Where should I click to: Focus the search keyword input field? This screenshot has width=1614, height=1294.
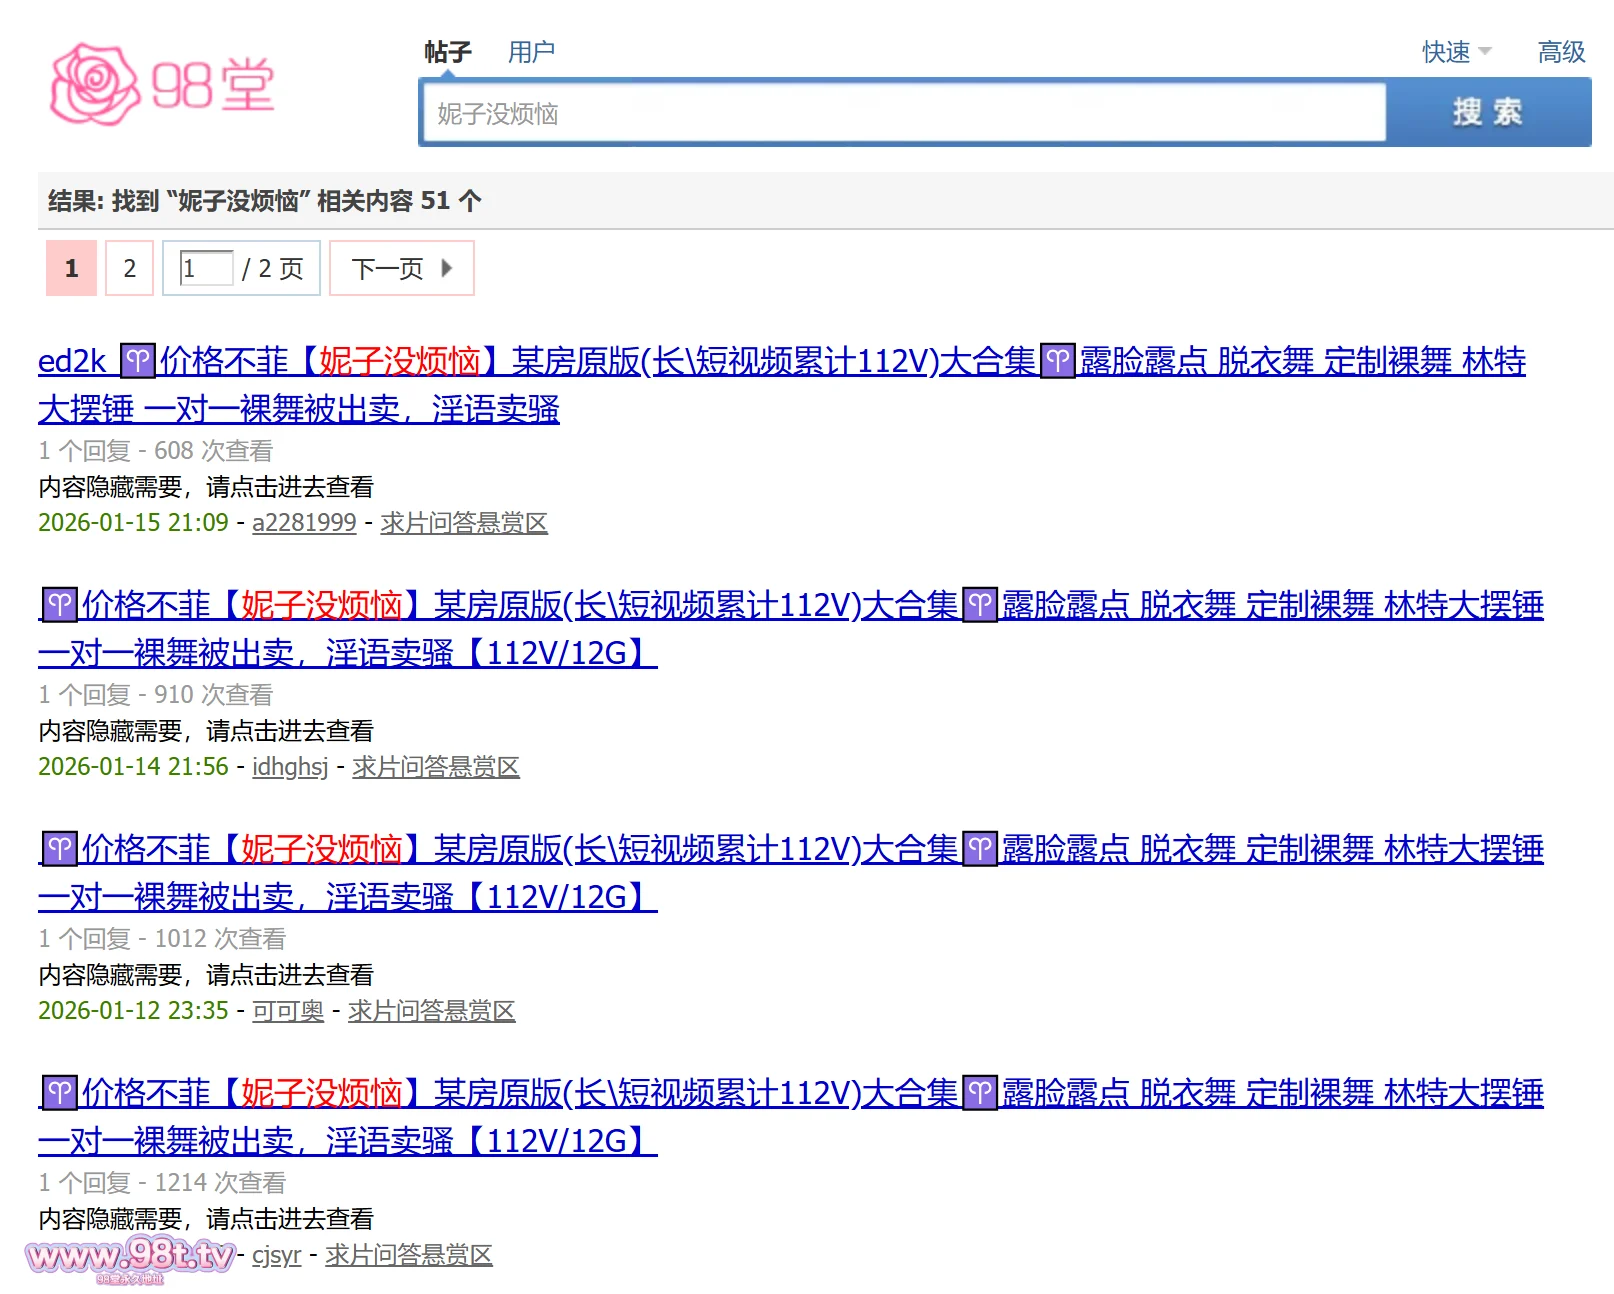click(902, 114)
